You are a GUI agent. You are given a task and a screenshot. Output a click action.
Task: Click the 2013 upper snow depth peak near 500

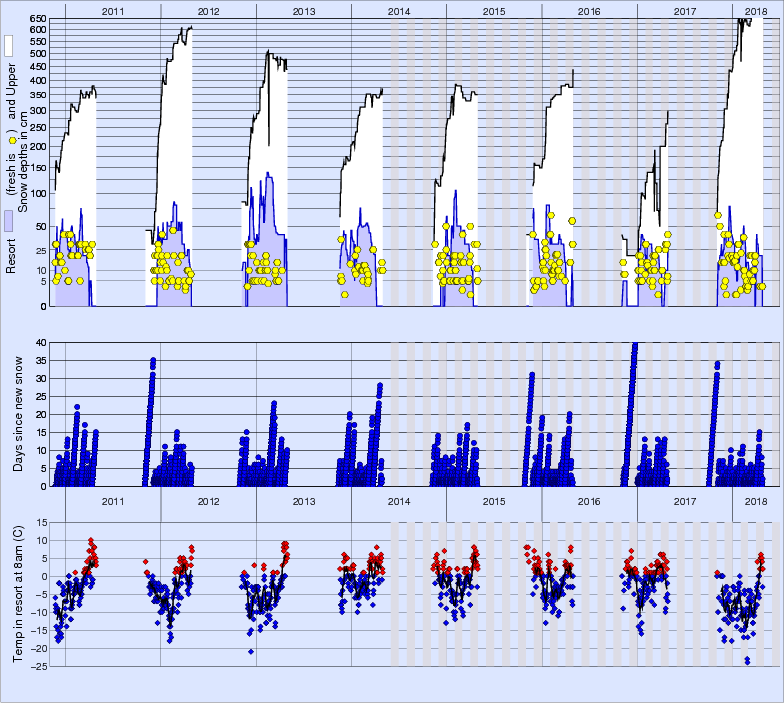pyautogui.click(x=268, y=54)
